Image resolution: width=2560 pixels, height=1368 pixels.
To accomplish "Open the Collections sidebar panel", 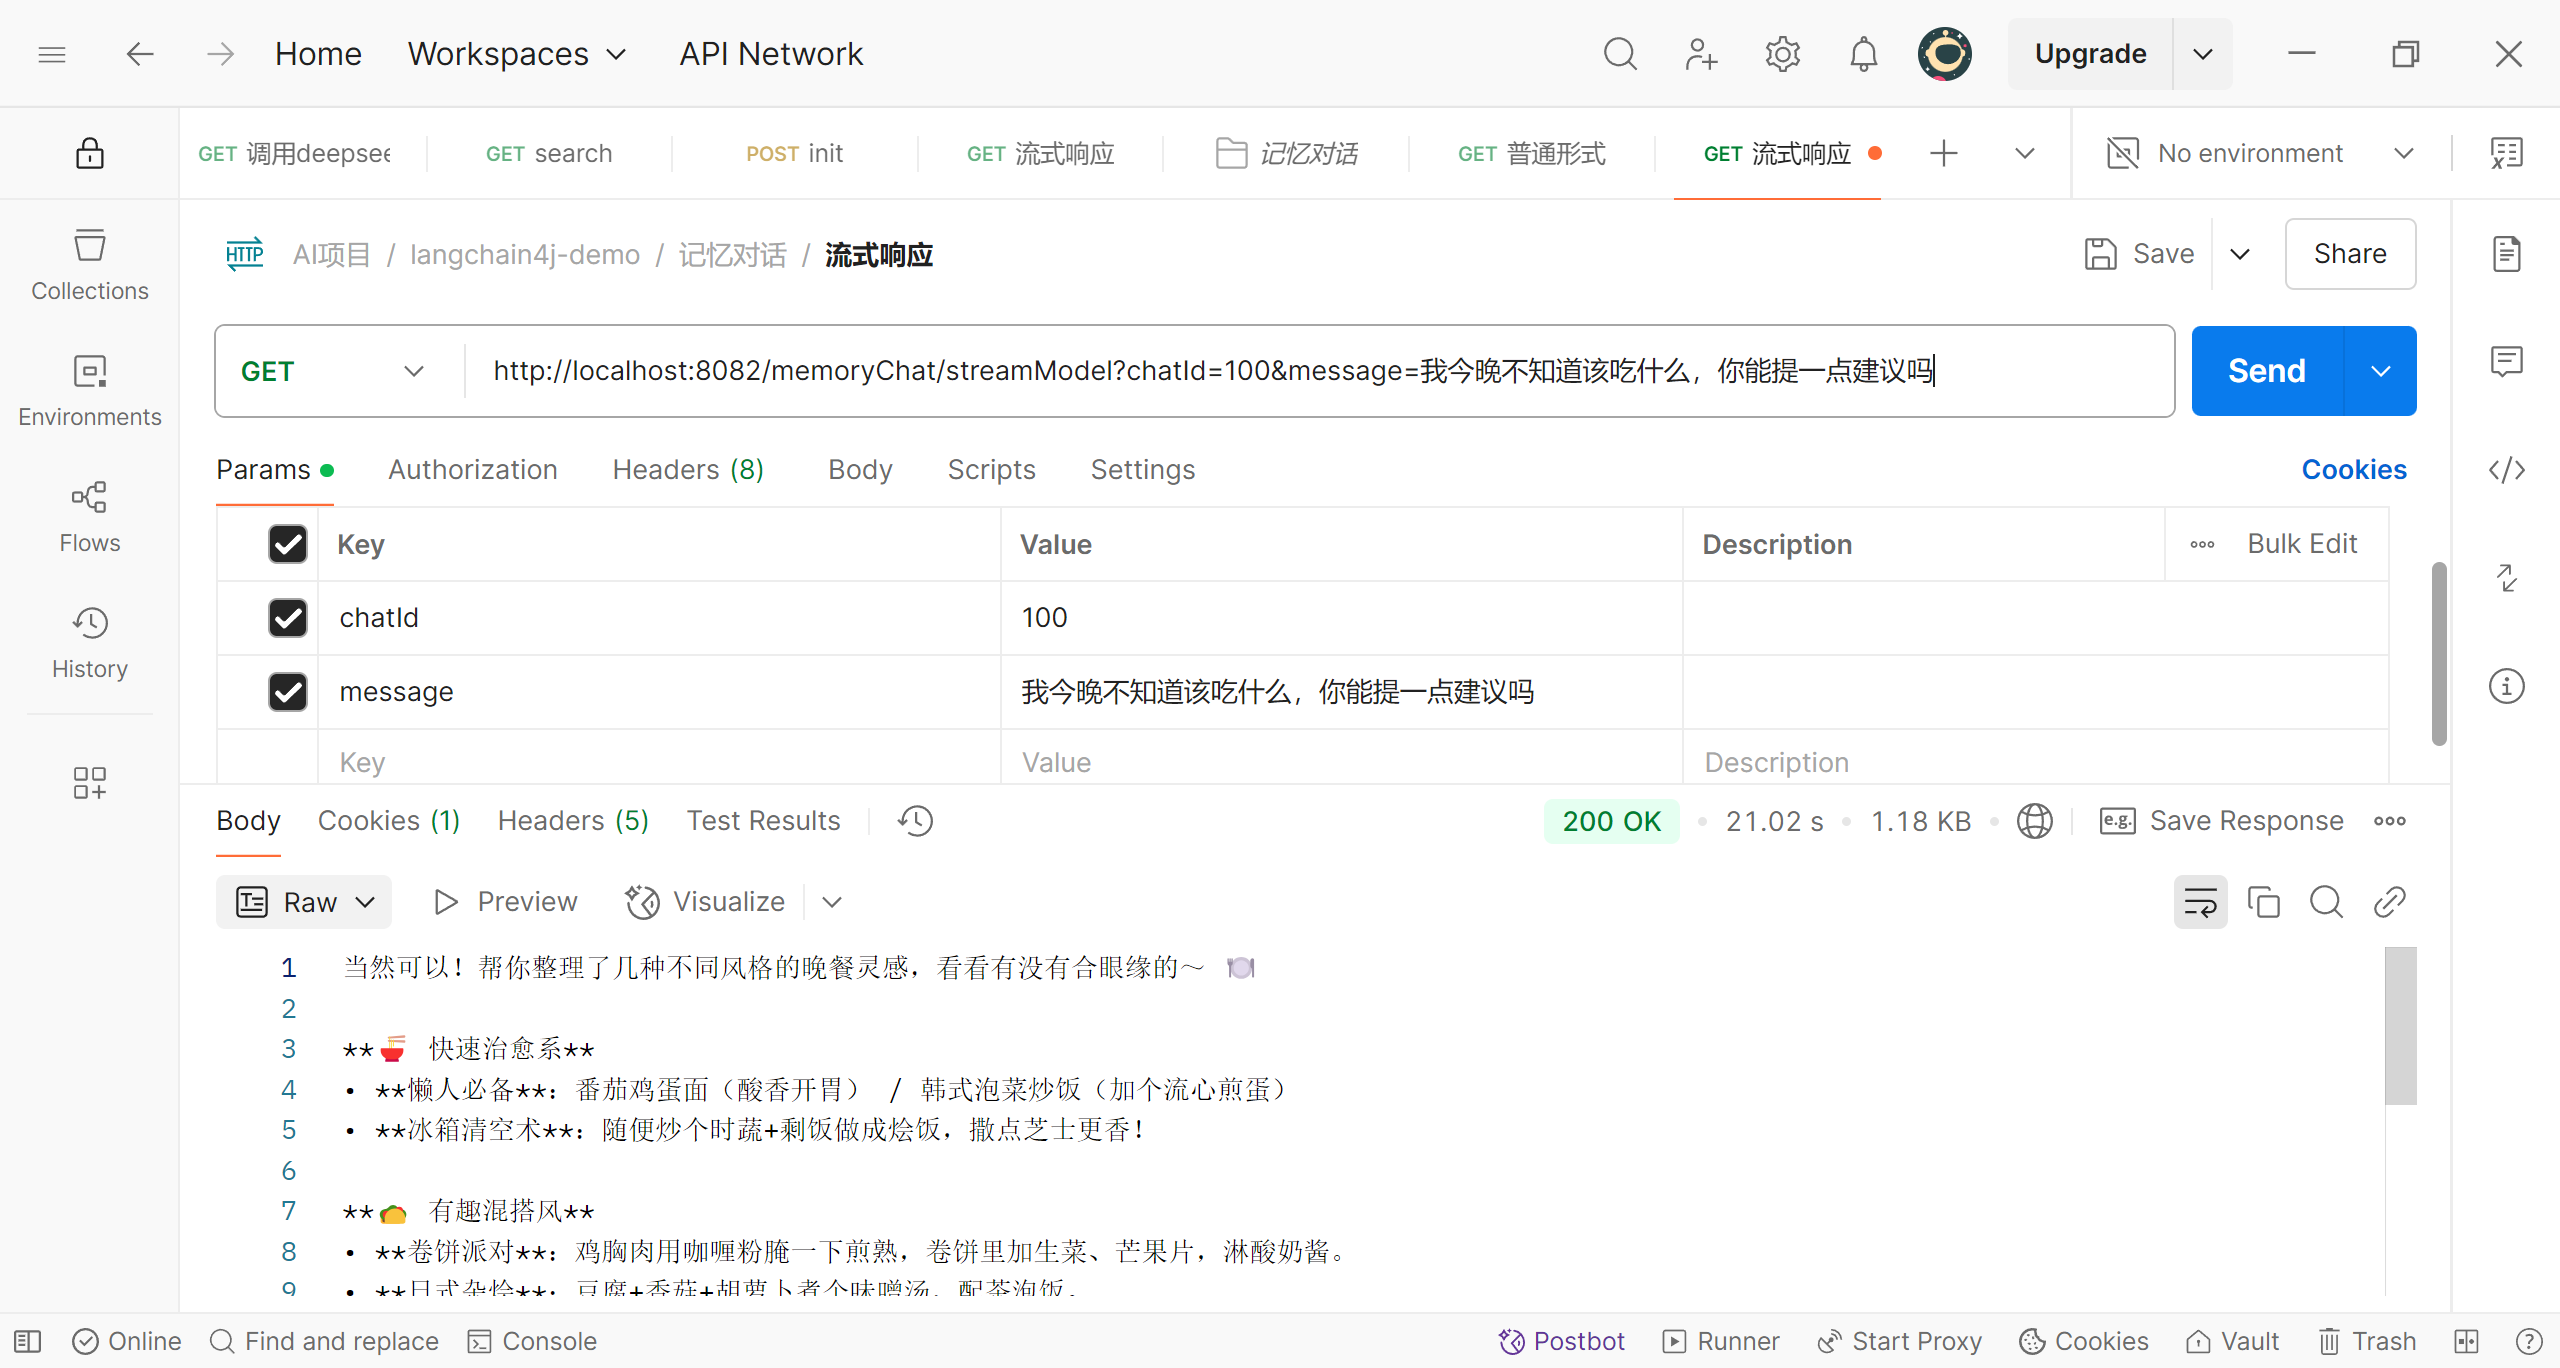I will tap(89, 264).
